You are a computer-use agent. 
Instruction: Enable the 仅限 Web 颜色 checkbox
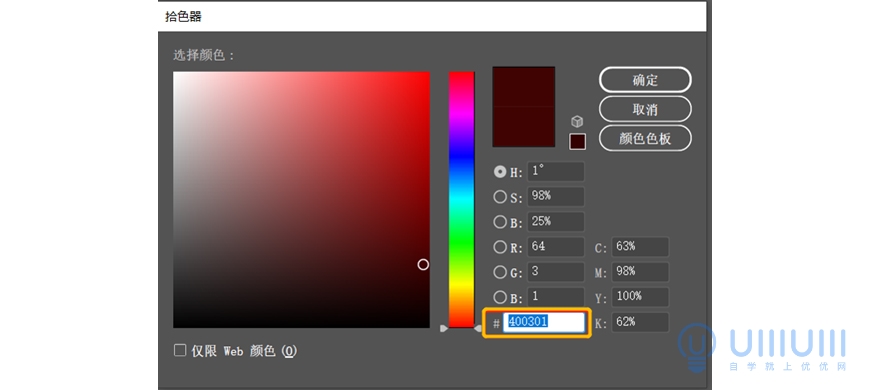[180, 350]
